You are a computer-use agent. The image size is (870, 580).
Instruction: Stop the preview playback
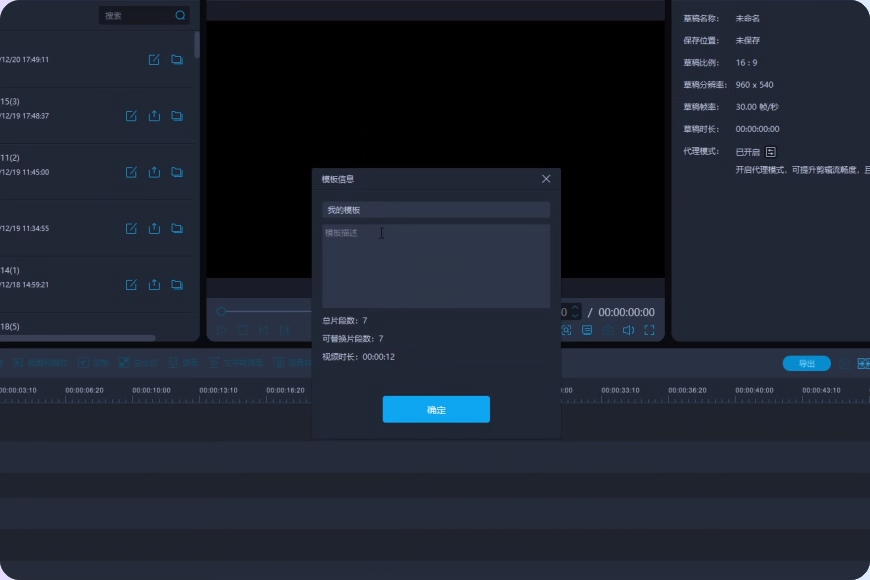click(x=242, y=330)
